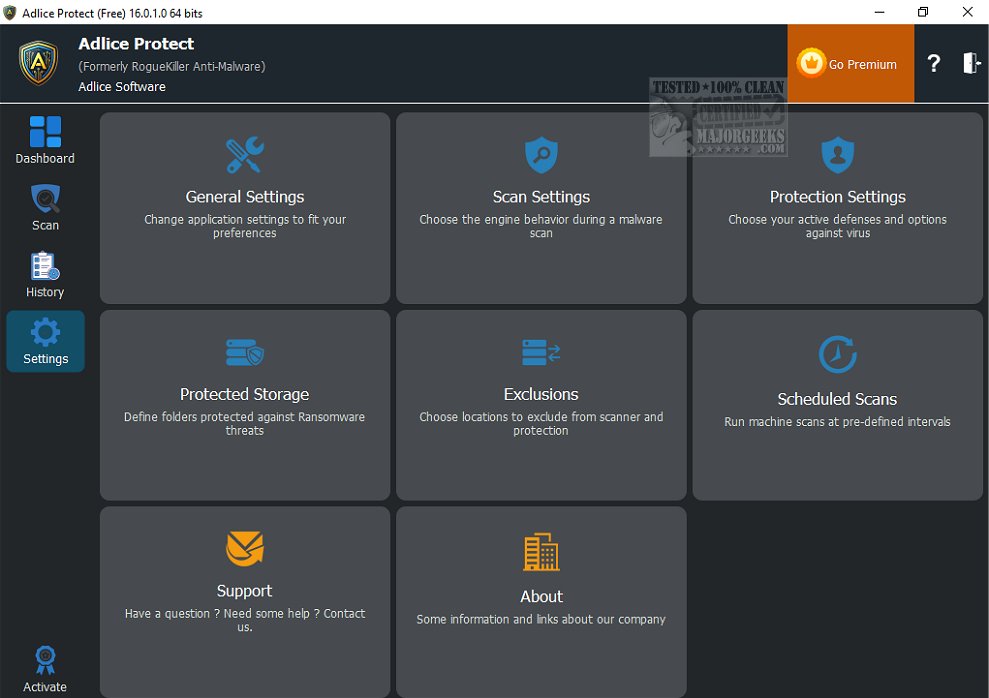Screen dimensions: 989x698
Task: Click '(Formerly RogueKiller Anti-Malware)' header text
Action: (172, 66)
